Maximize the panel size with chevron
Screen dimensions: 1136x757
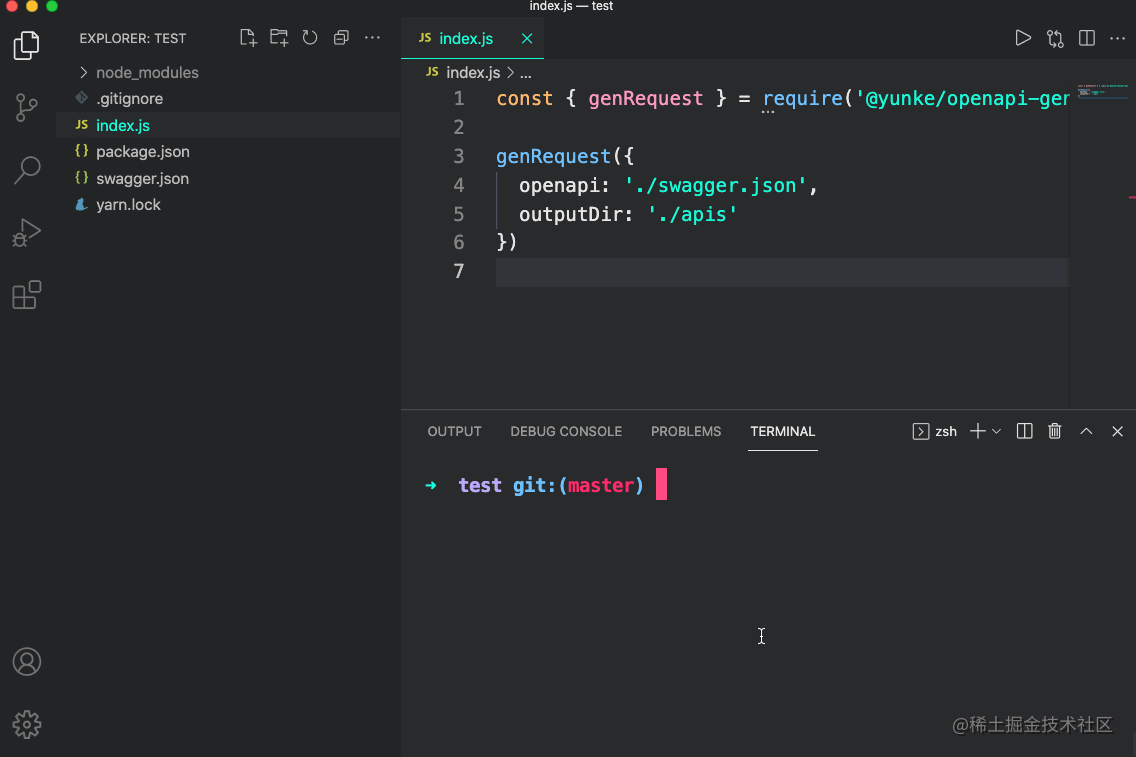point(1086,432)
